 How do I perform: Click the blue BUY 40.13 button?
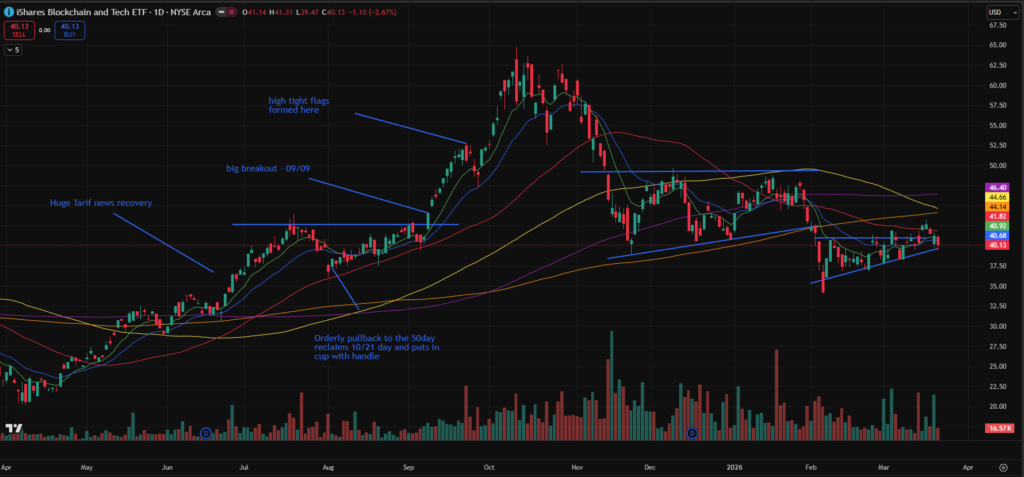(x=69, y=30)
